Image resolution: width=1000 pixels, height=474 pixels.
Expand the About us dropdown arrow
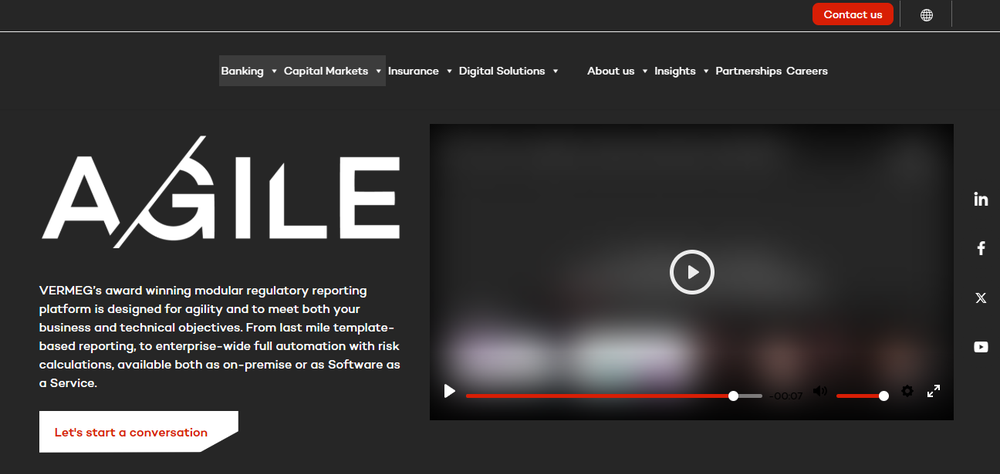pos(645,71)
